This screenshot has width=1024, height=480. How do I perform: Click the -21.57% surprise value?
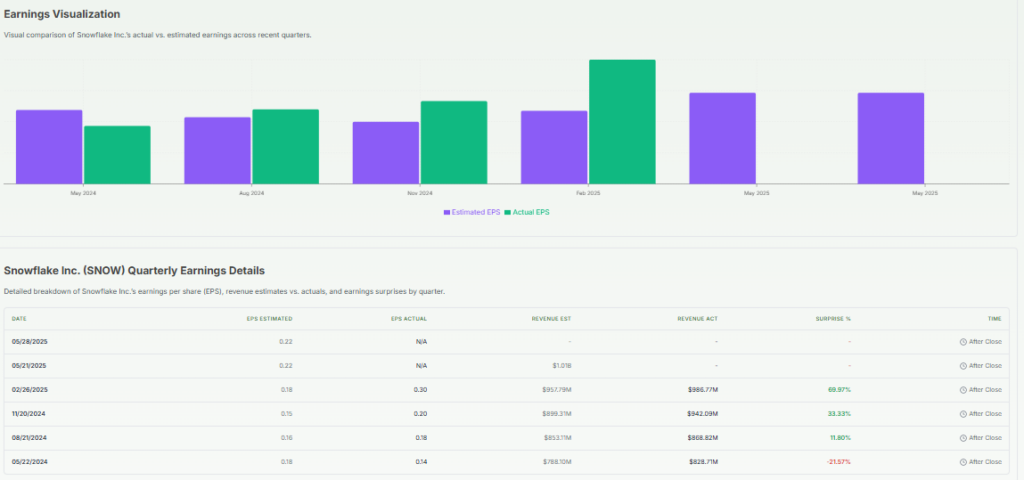coord(837,461)
